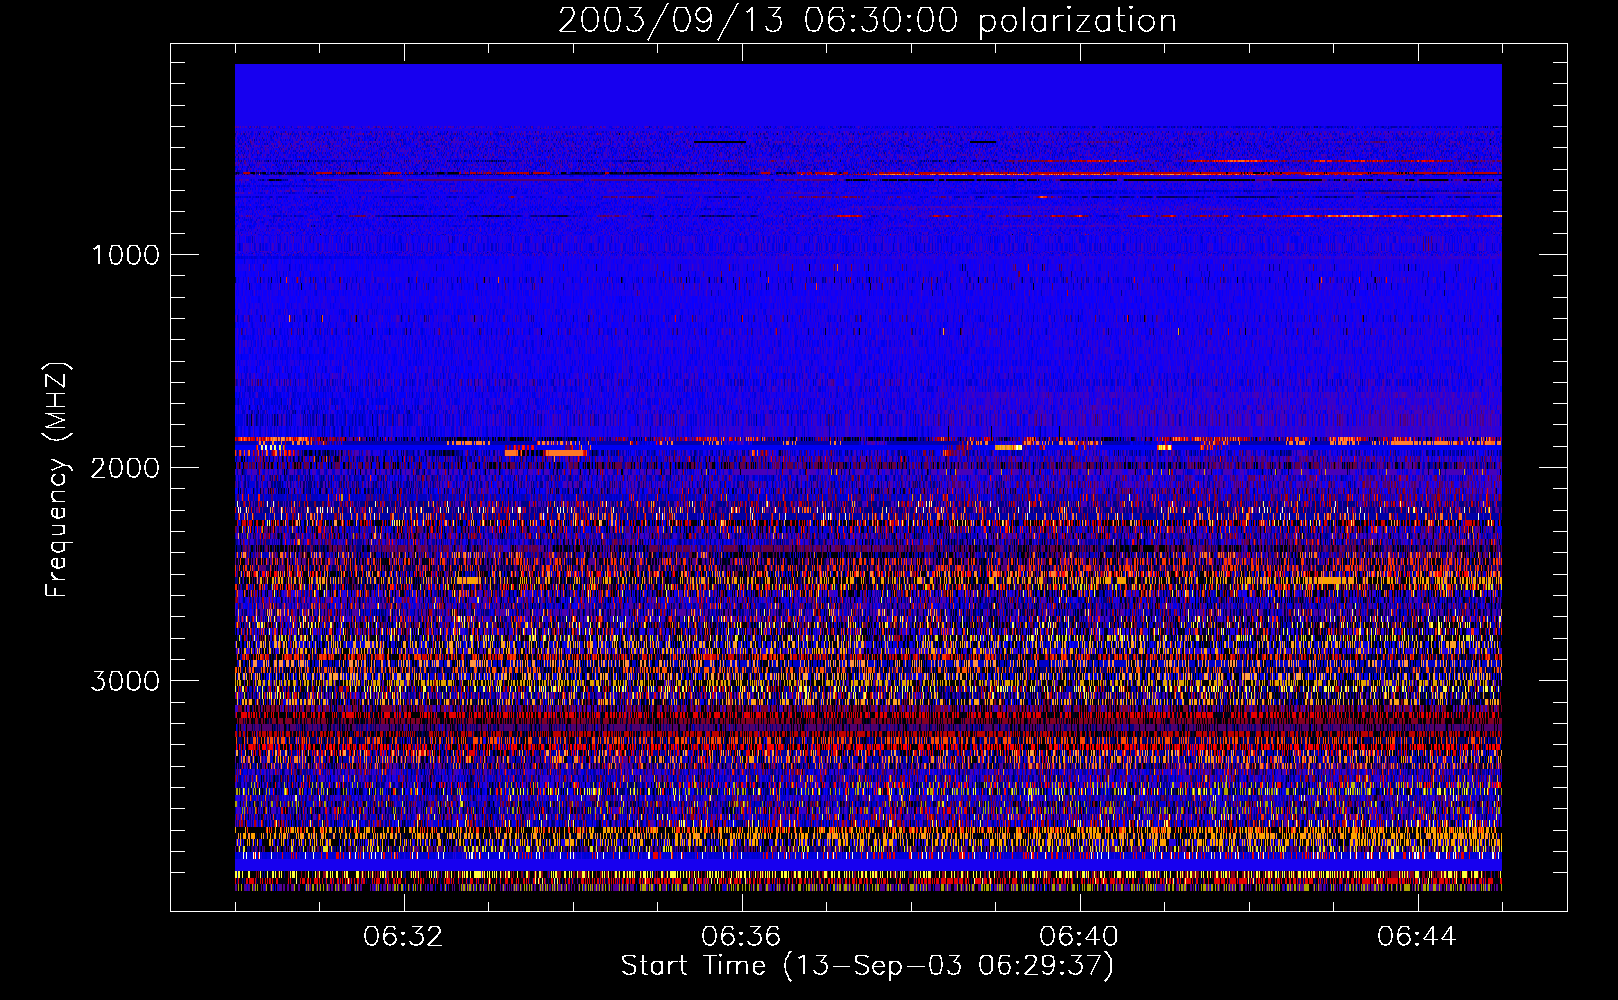Click the "Start Time (13-Sep-03 06:29:37)" label

[867, 966]
